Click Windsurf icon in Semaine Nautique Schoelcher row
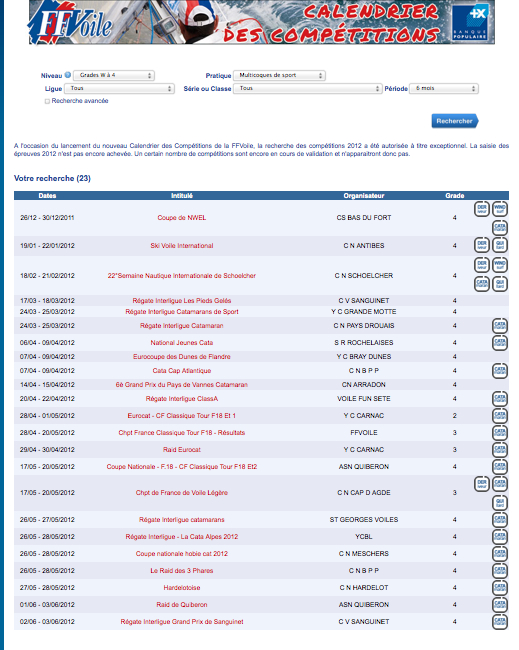This screenshot has height=650, width=519. (500, 265)
